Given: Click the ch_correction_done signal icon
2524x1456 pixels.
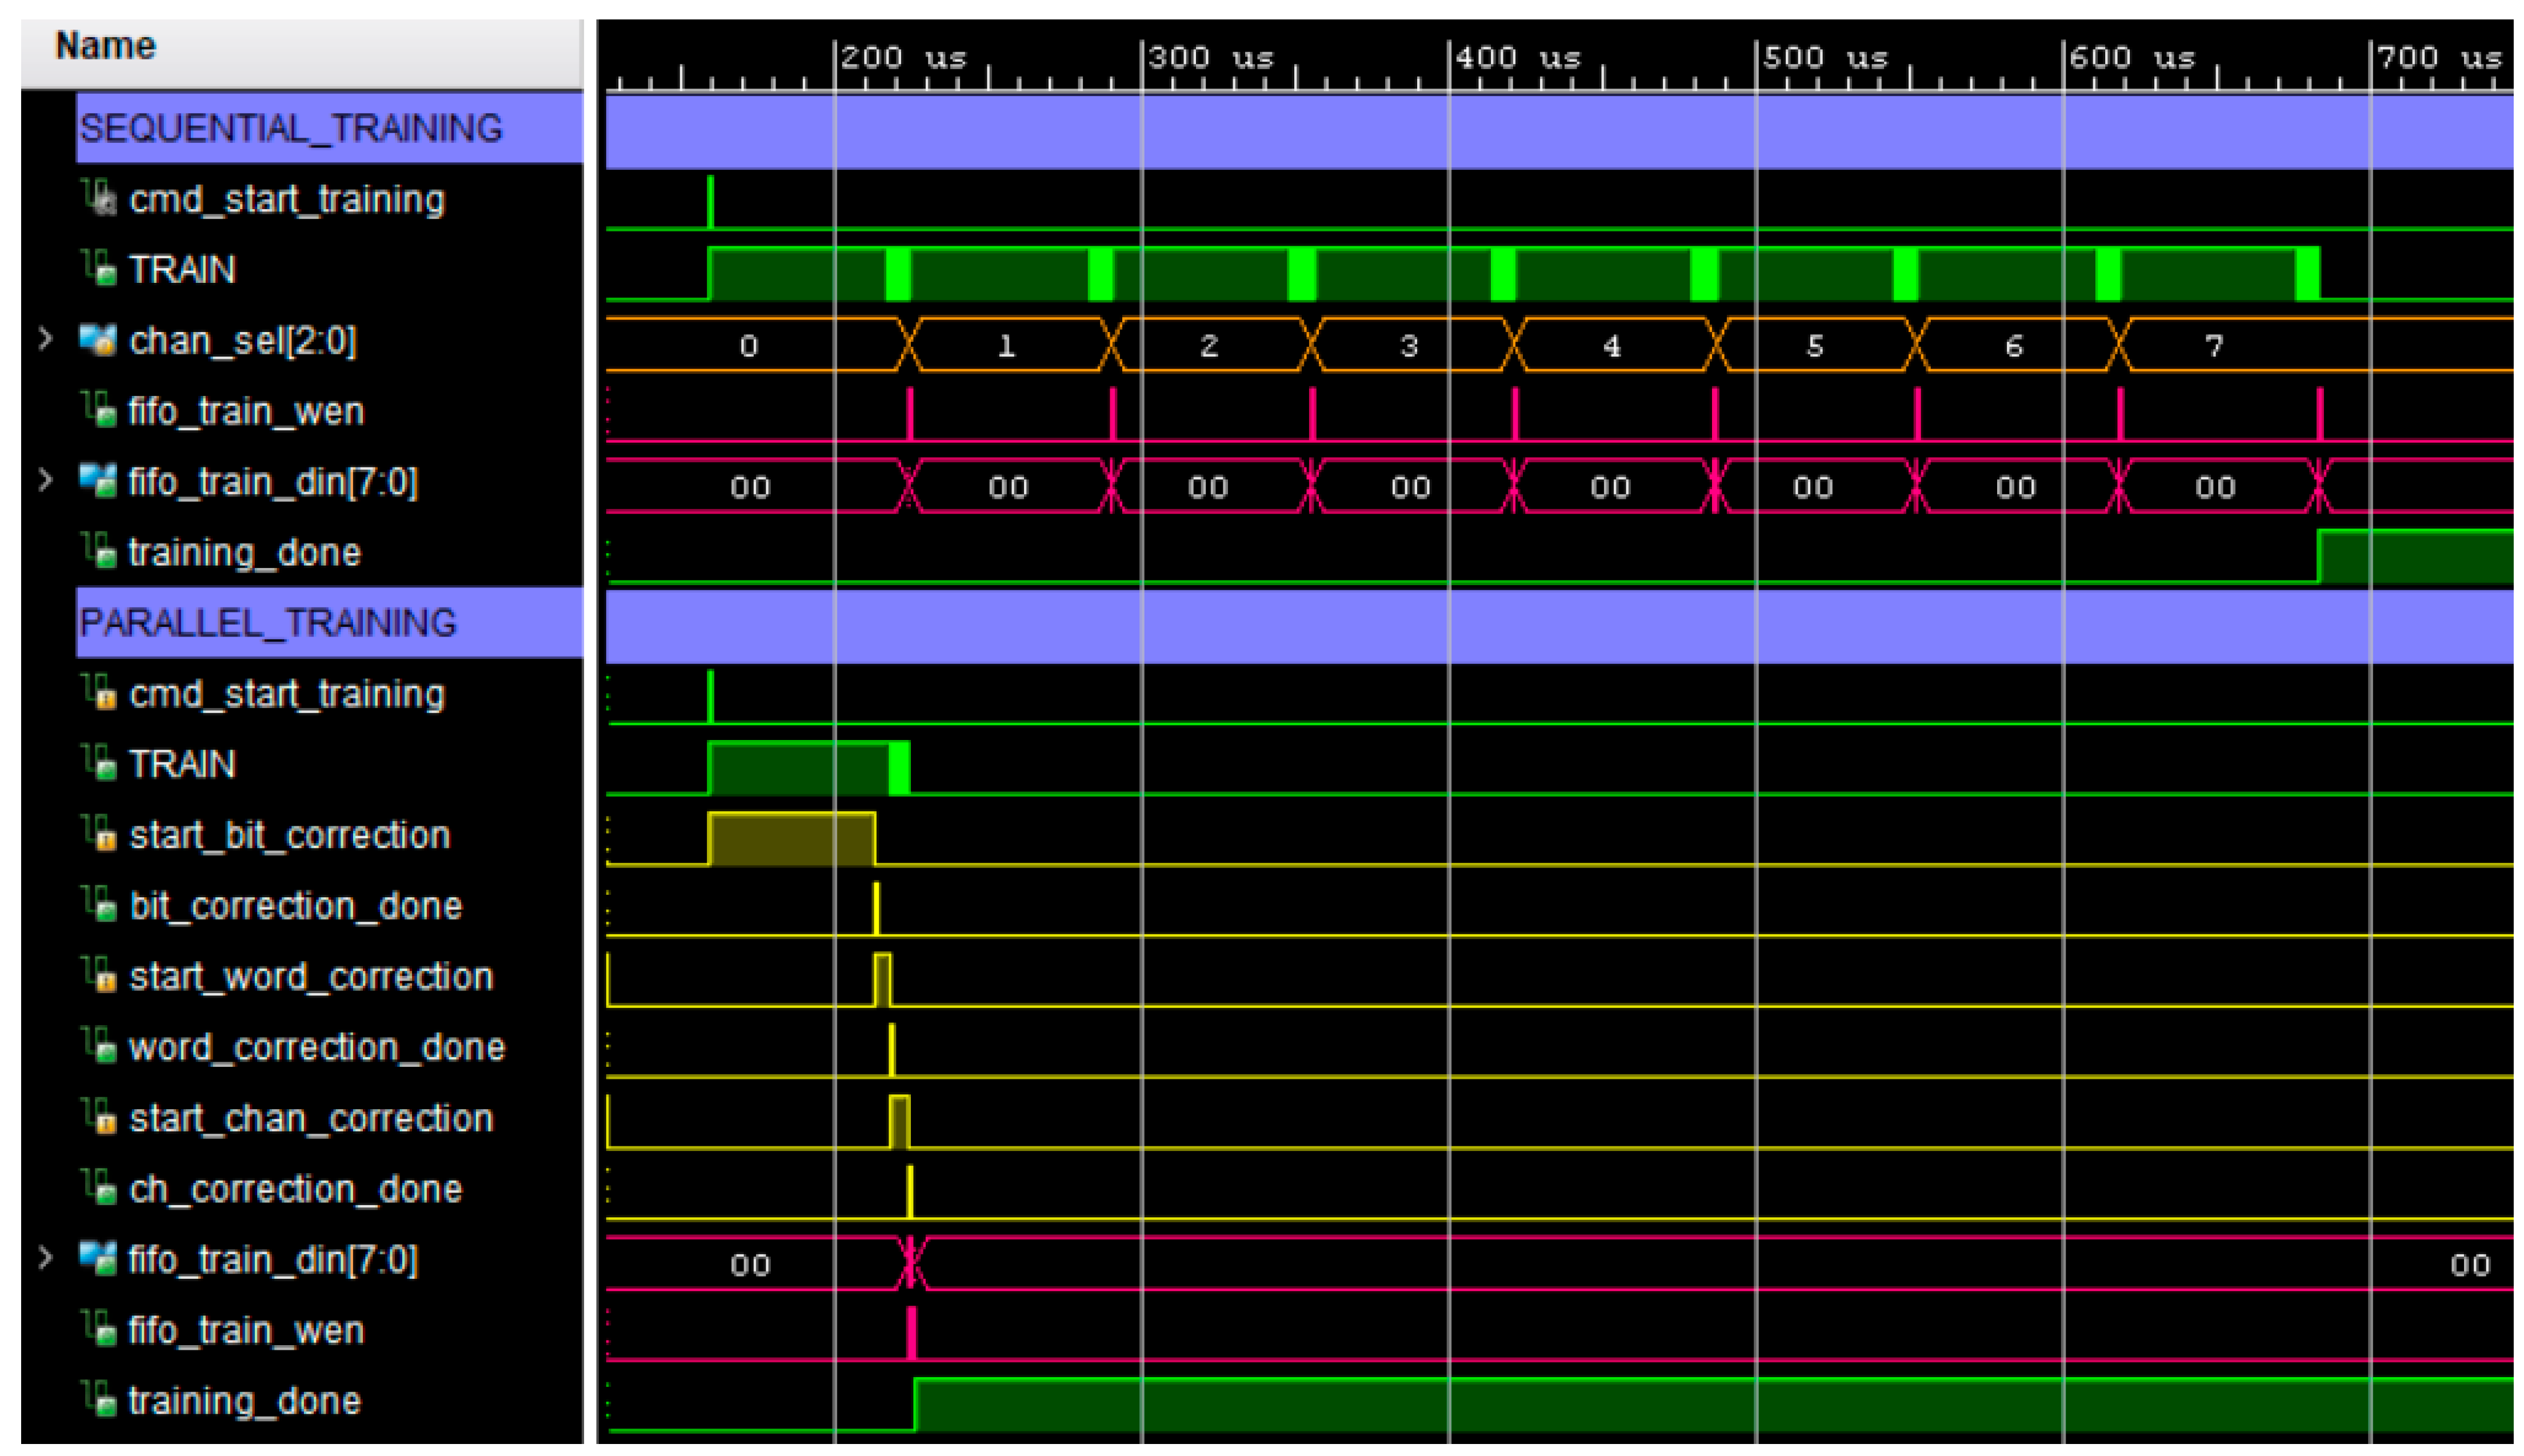Looking at the screenshot, I should click(x=98, y=1188).
